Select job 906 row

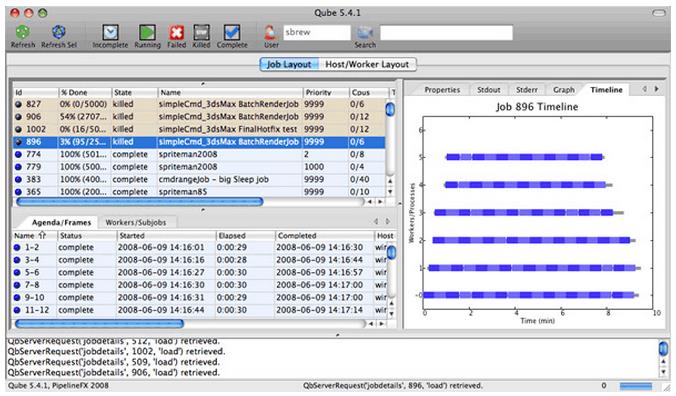(199, 117)
